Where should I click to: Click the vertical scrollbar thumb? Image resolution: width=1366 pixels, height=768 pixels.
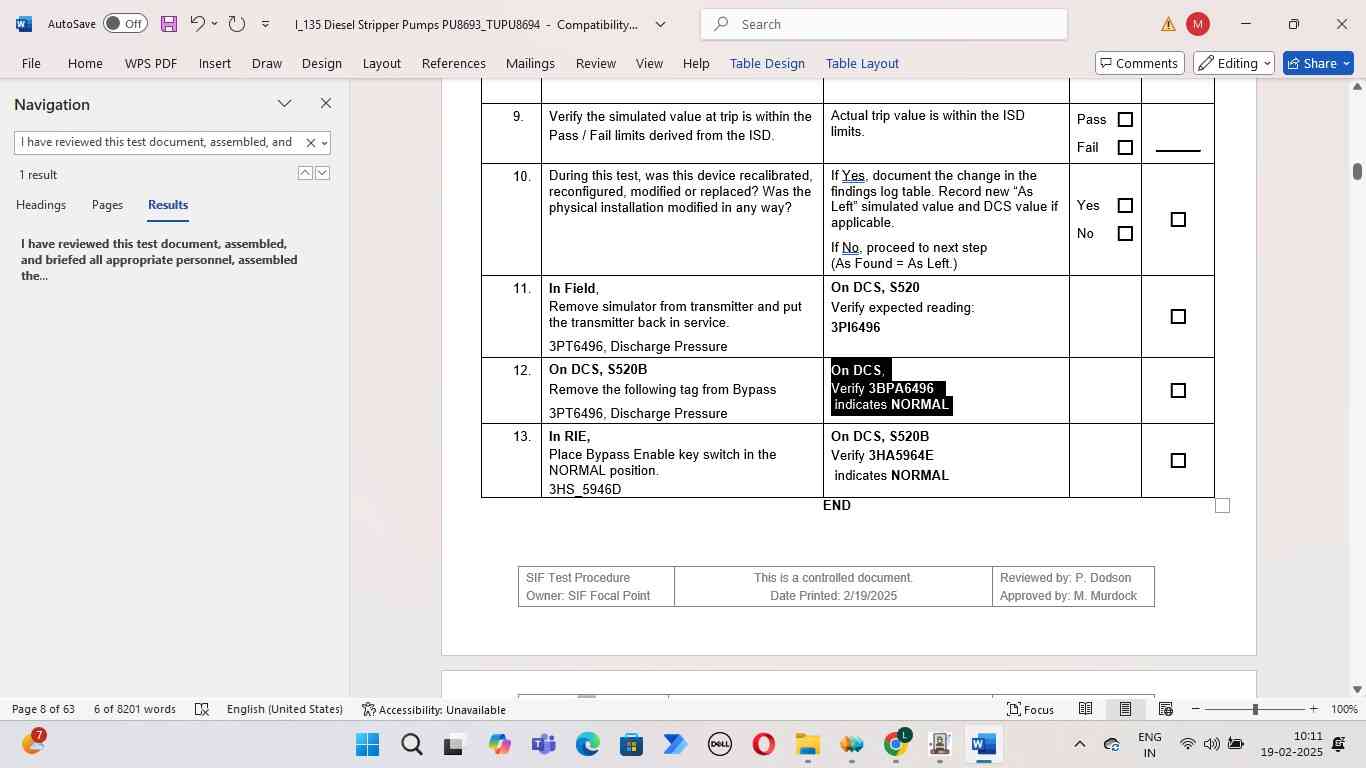1357,171
